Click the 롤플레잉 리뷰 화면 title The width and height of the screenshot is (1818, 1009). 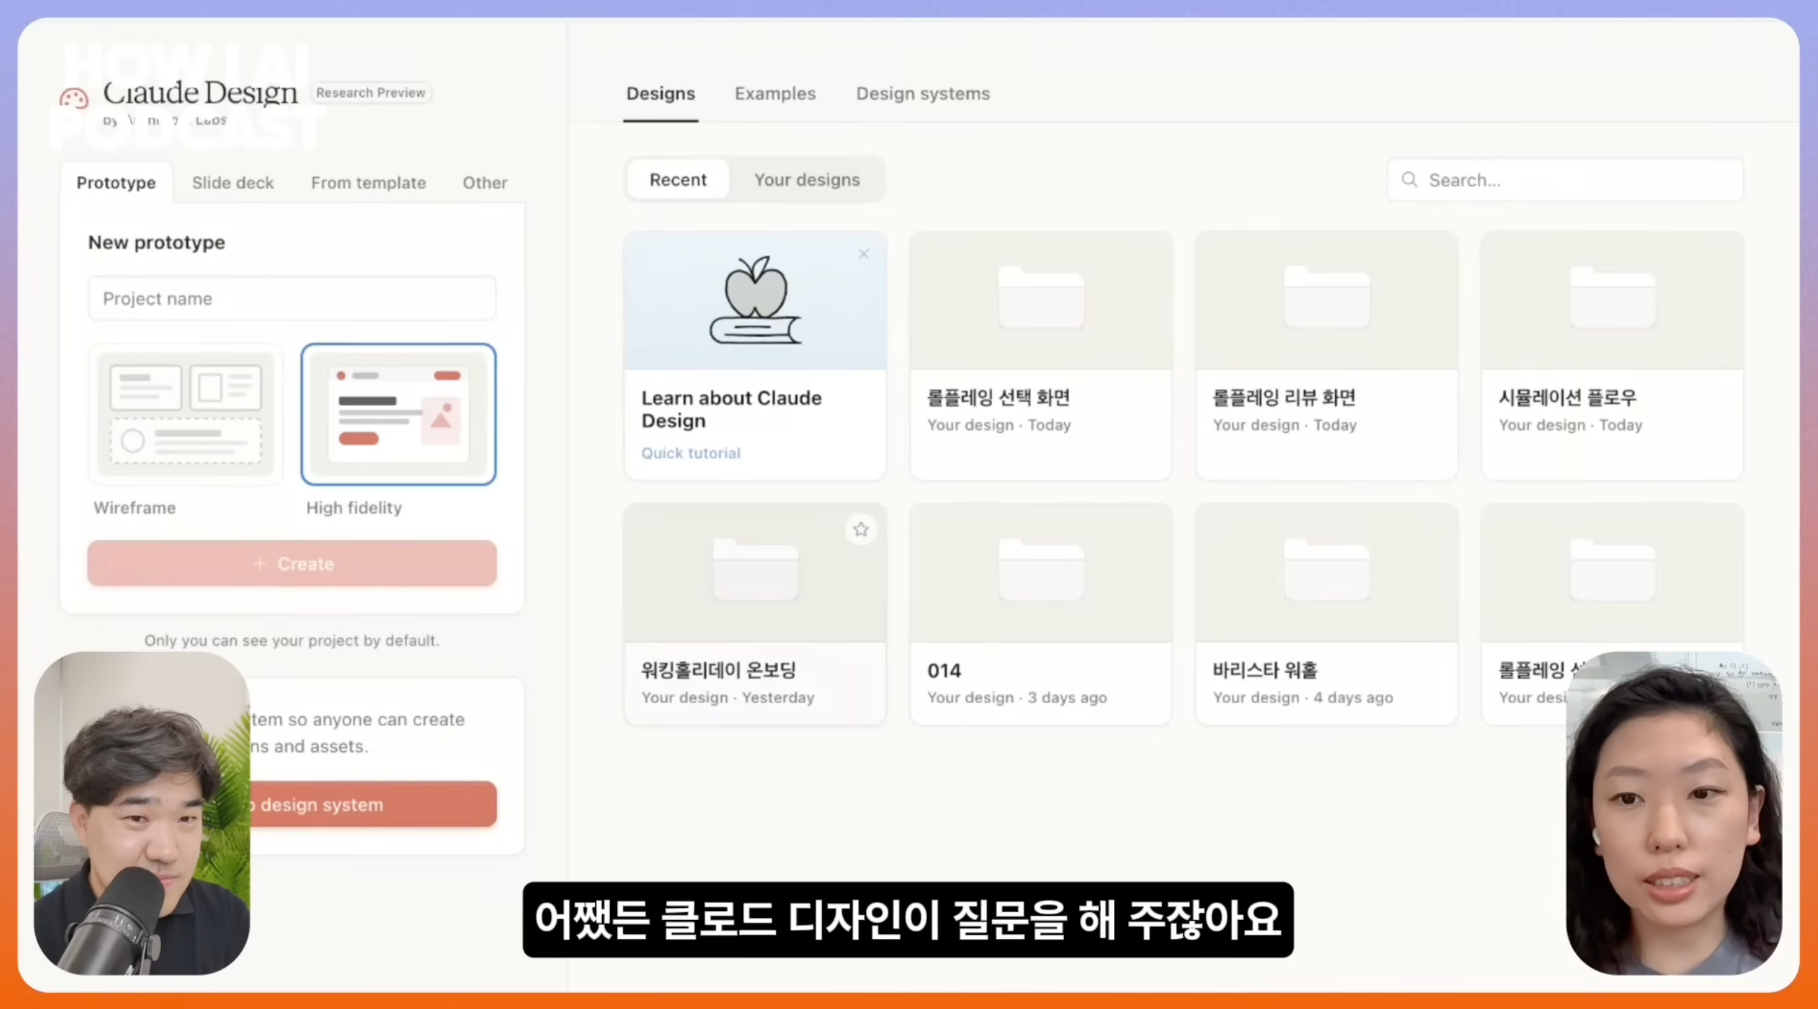pos(1285,398)
